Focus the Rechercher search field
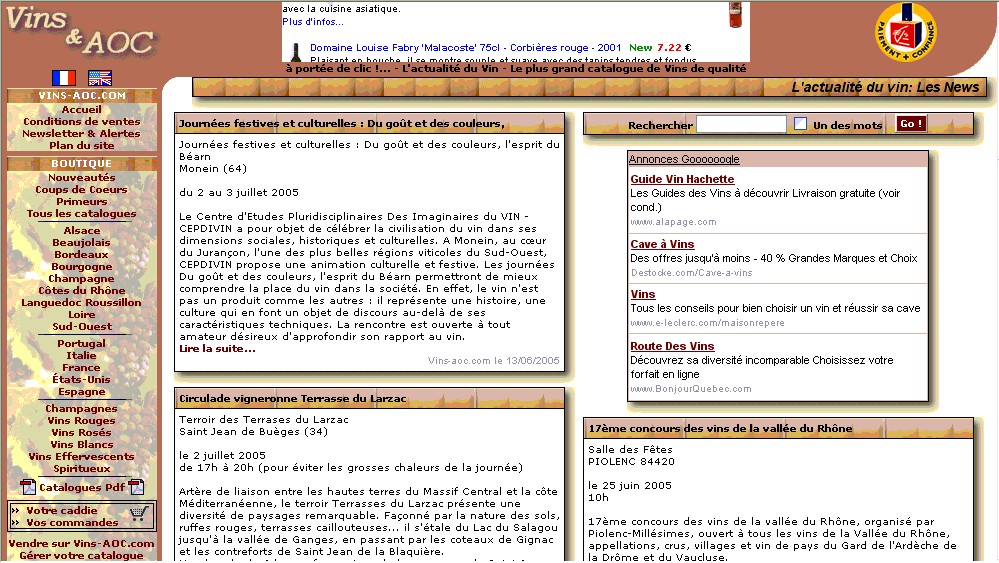The width and height of the screenshot is (999, 563). [x=741, y=124]
